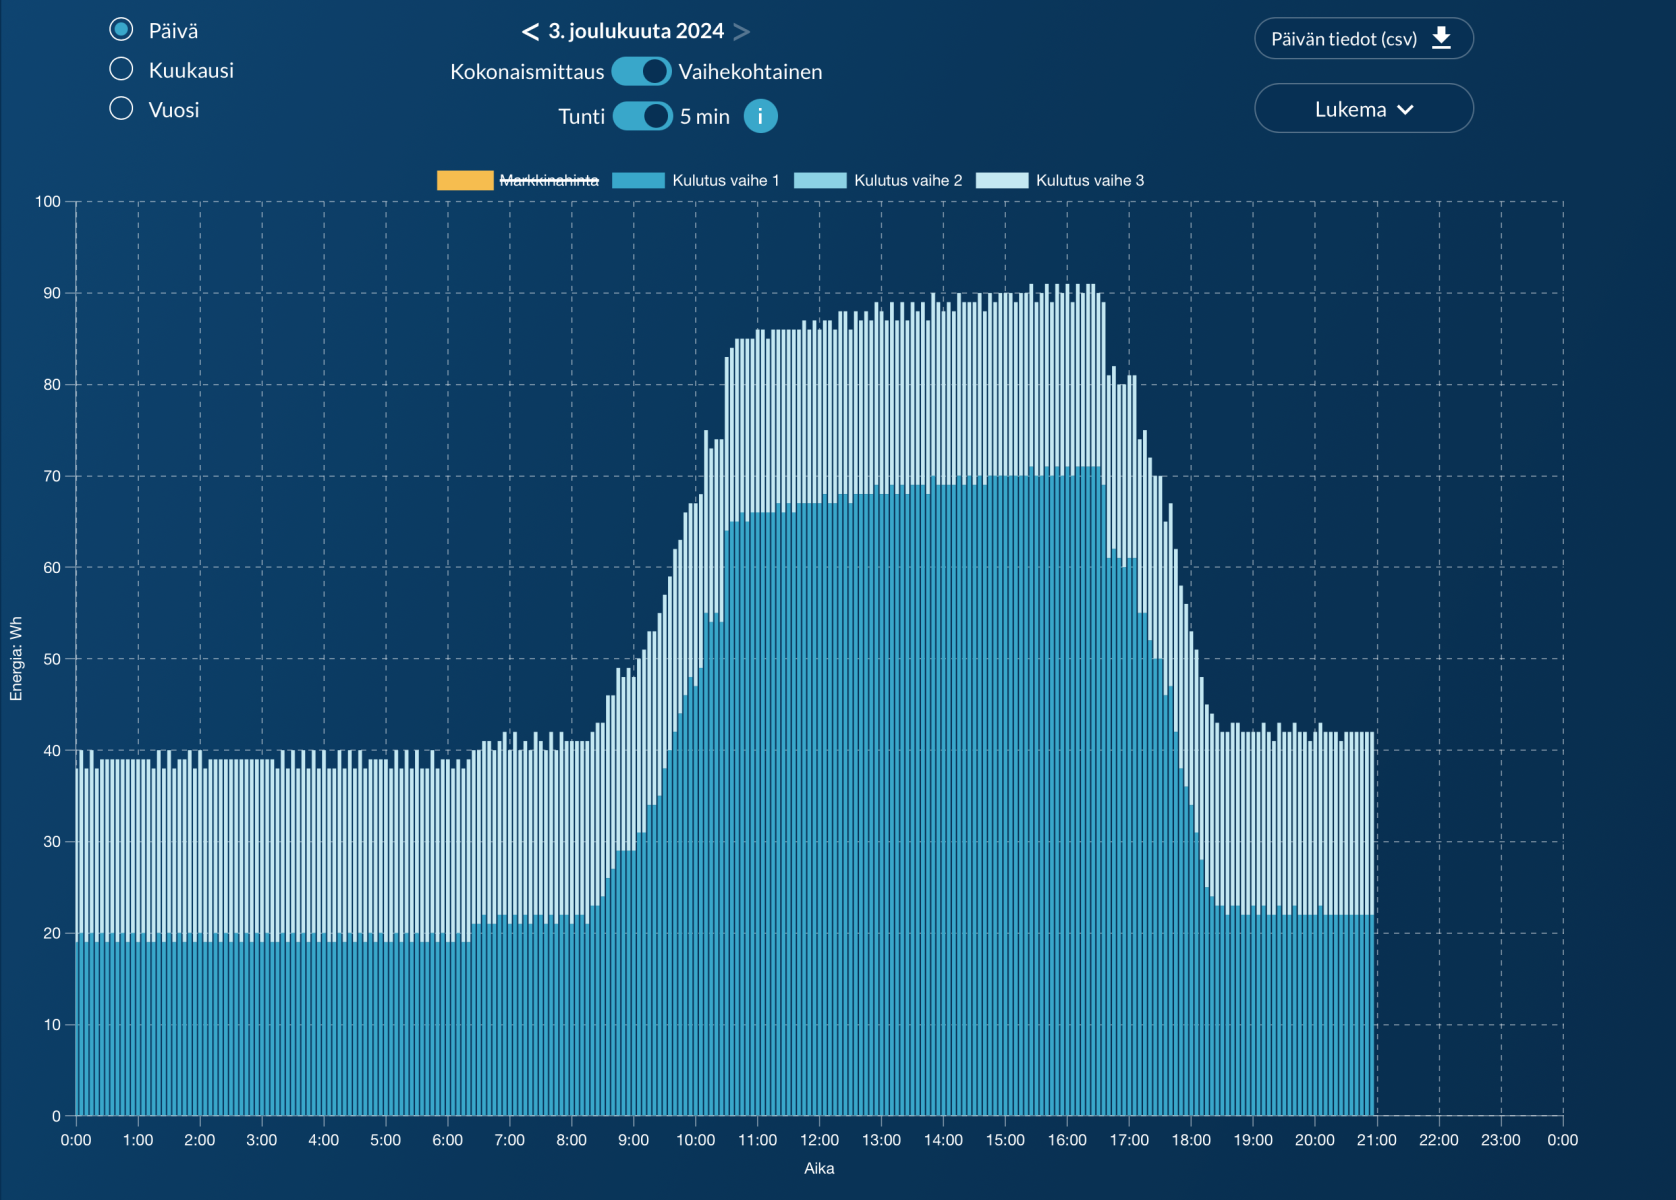Toggle the Tunti / 5 min switch
This screenshot has height=1200, width=1676.
click(x=642, y=116)
